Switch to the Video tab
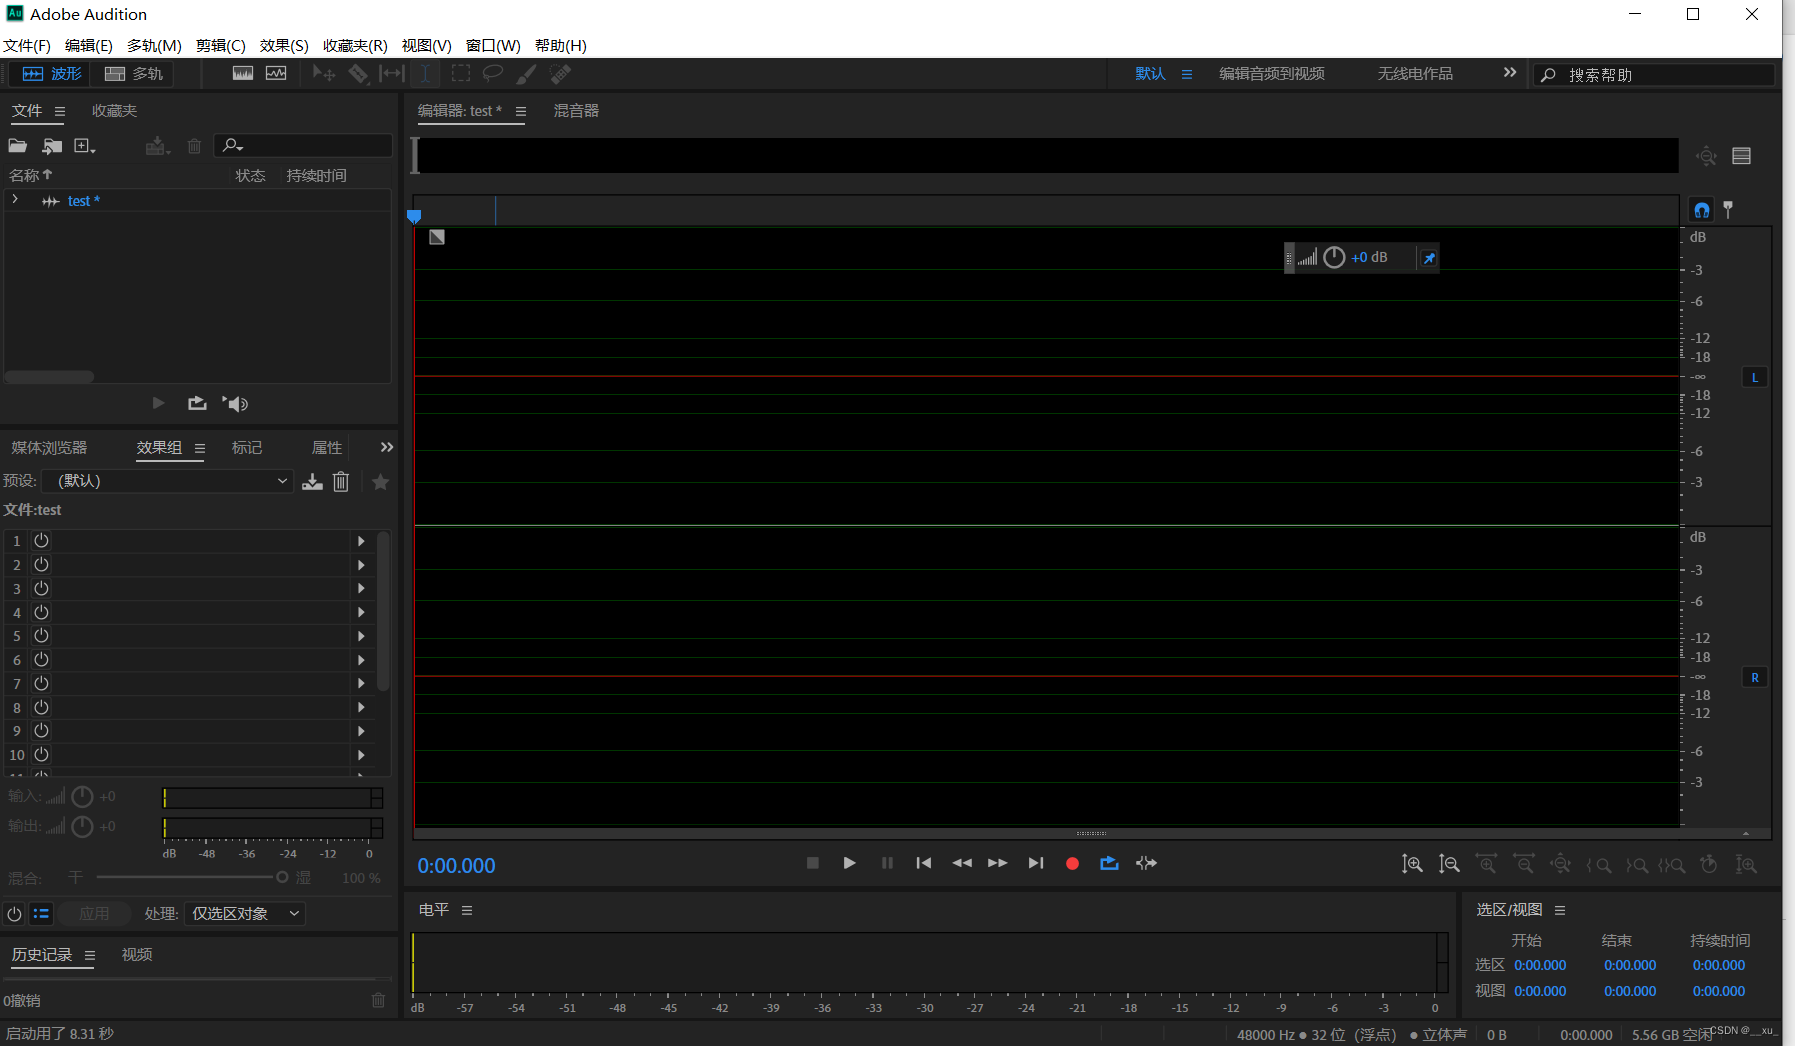 point(137,955)
